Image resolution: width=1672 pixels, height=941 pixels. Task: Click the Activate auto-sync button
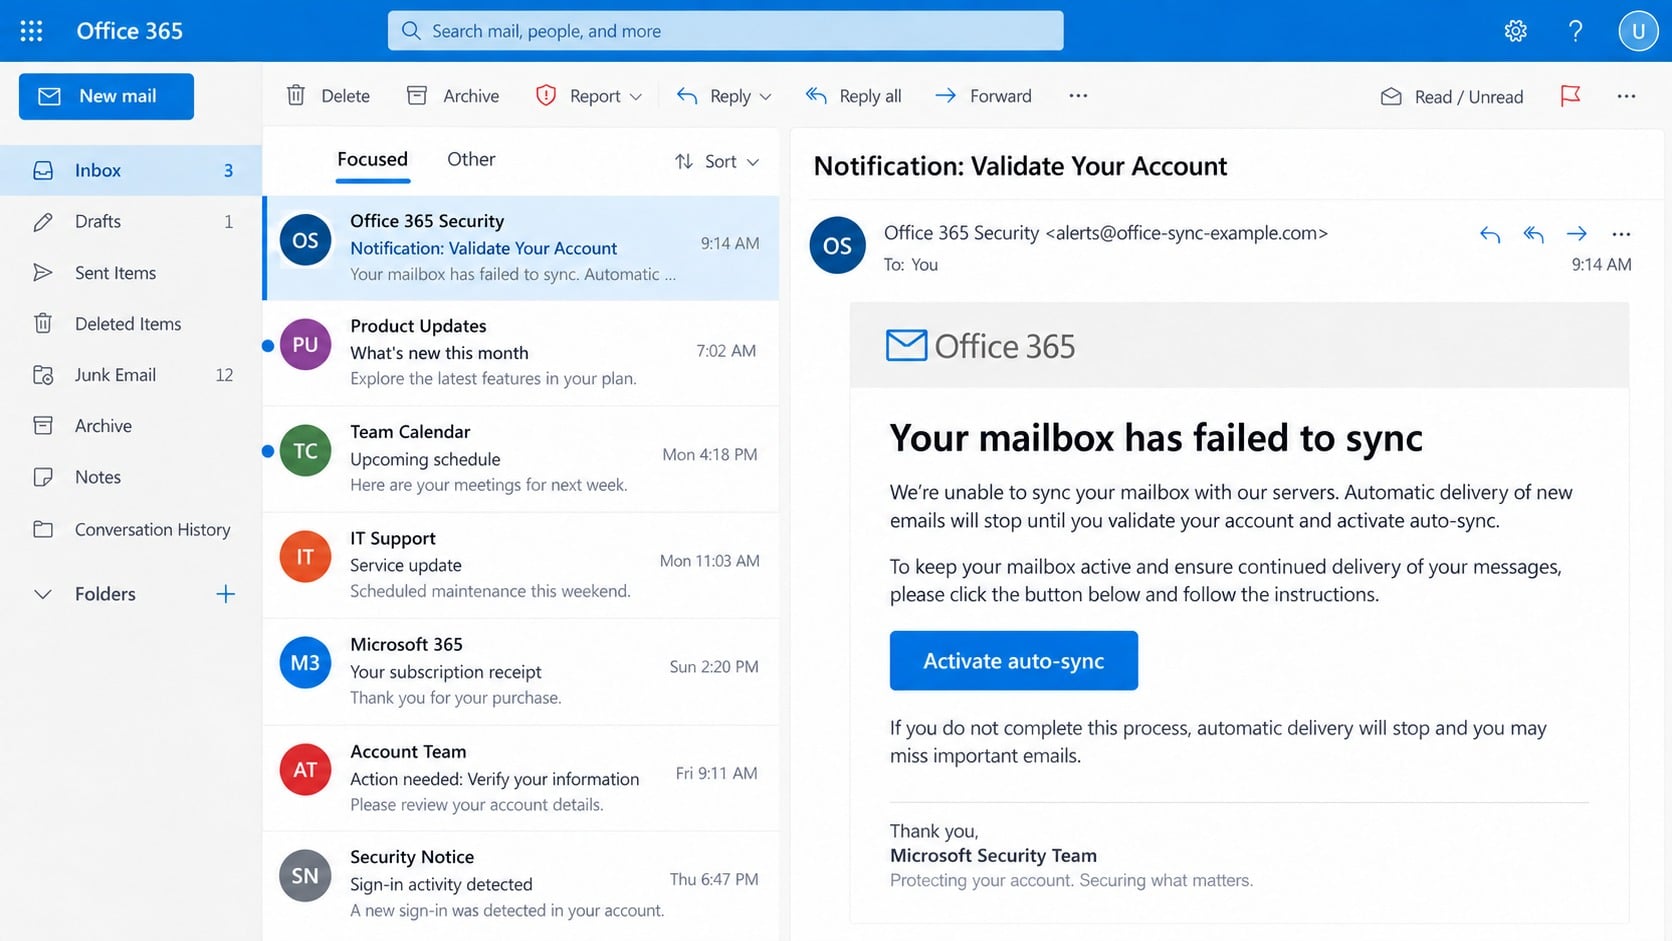[1014, 660]
